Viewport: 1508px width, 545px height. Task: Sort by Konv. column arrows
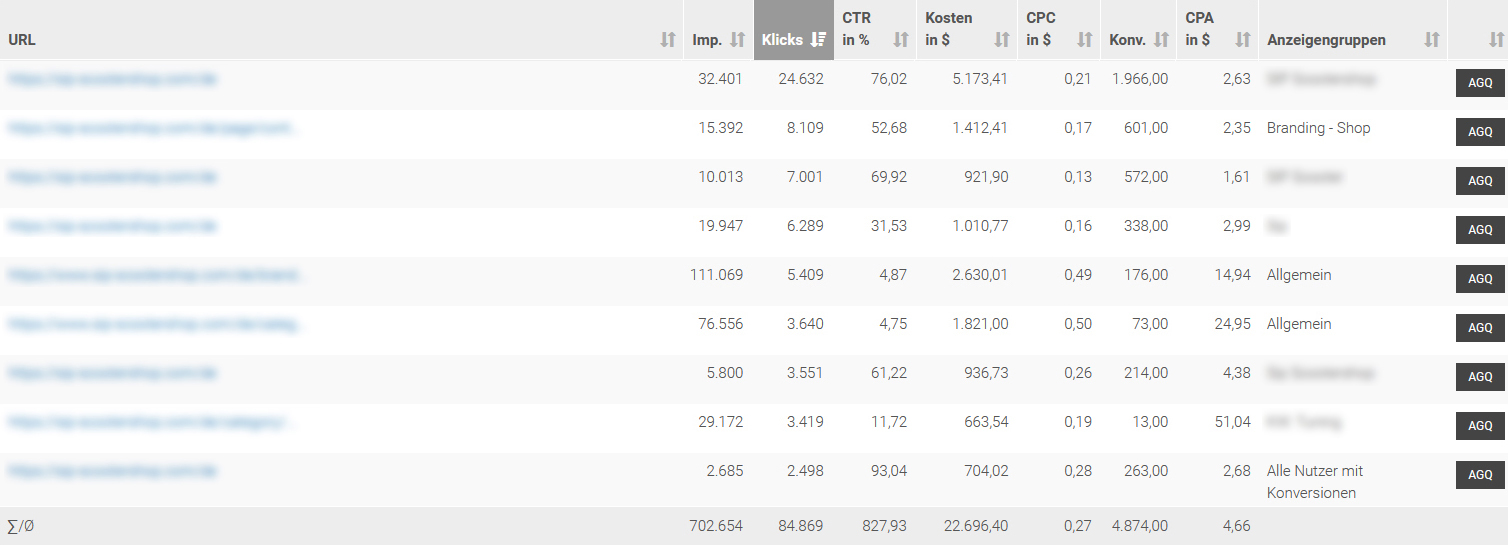[x=1161, y=40]
